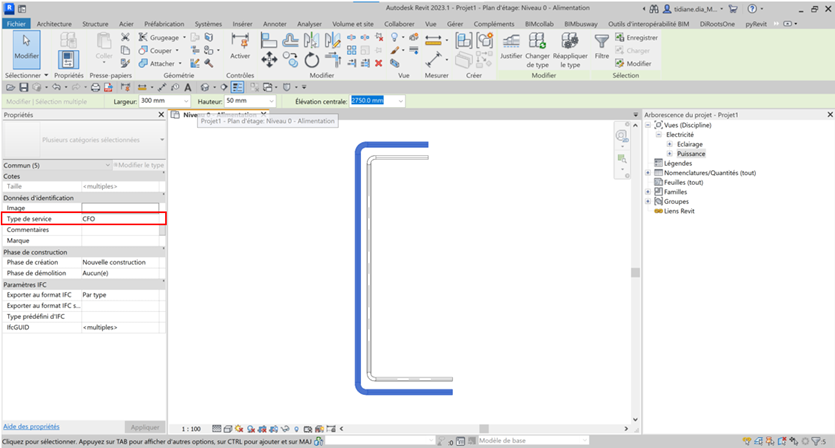Click the Enregistrer selection button
The width and height of the screenshot is (835, 448).
(636, 37)
